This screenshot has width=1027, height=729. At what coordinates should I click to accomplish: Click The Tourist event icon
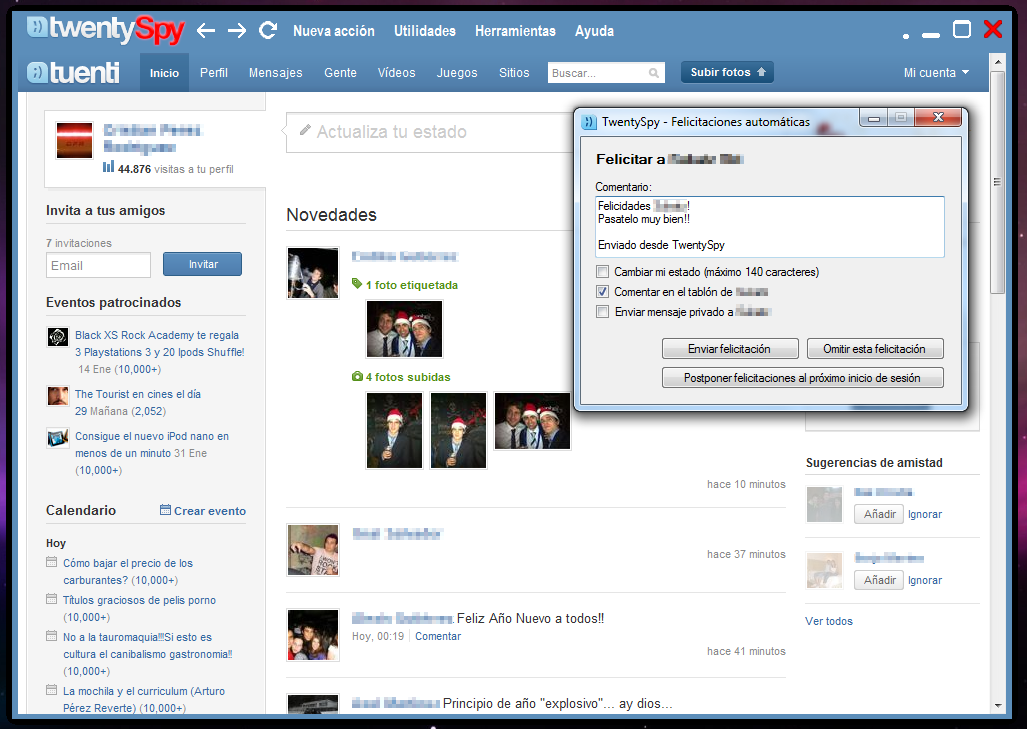tap(58, 396)
